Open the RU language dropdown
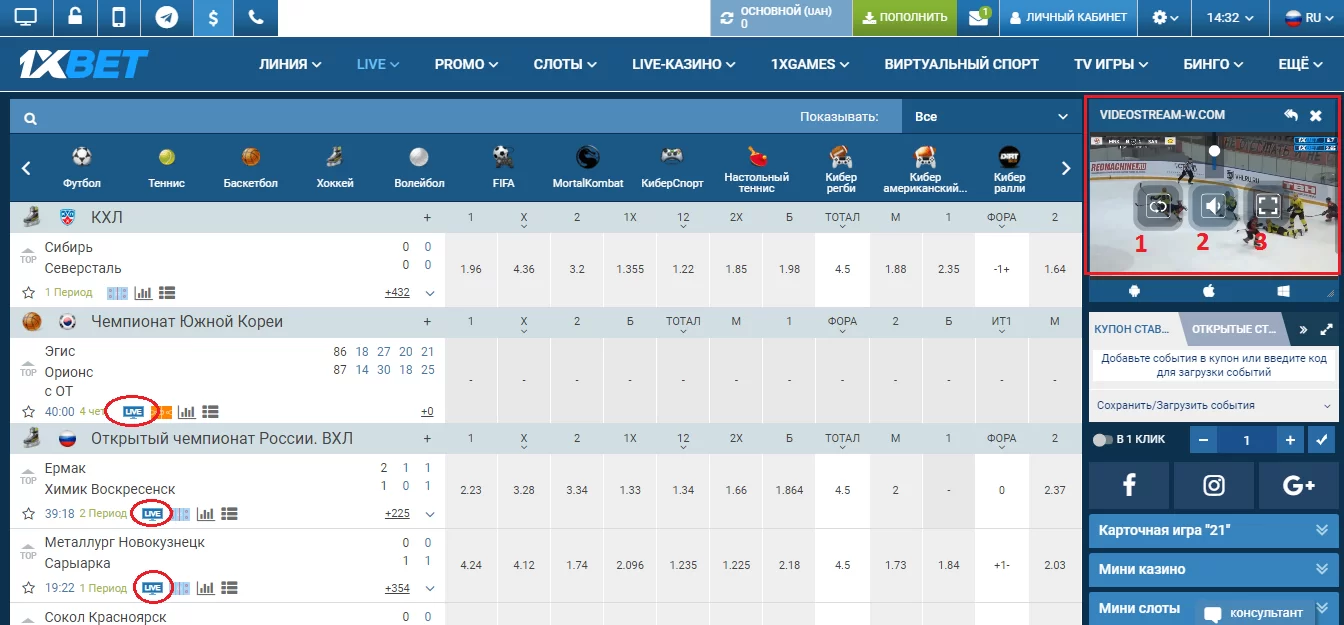 pos(1303,17)
